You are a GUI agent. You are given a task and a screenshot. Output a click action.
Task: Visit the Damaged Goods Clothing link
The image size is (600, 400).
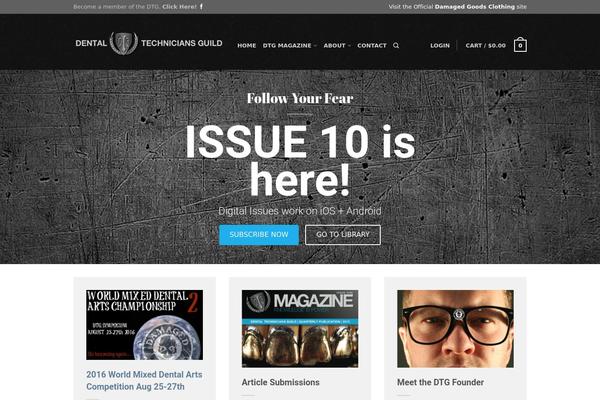474,7
